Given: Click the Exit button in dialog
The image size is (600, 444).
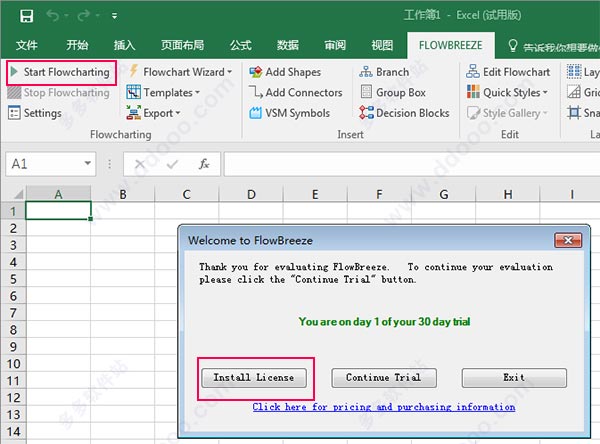Looking at the screenshot, I should click(514, 378).
